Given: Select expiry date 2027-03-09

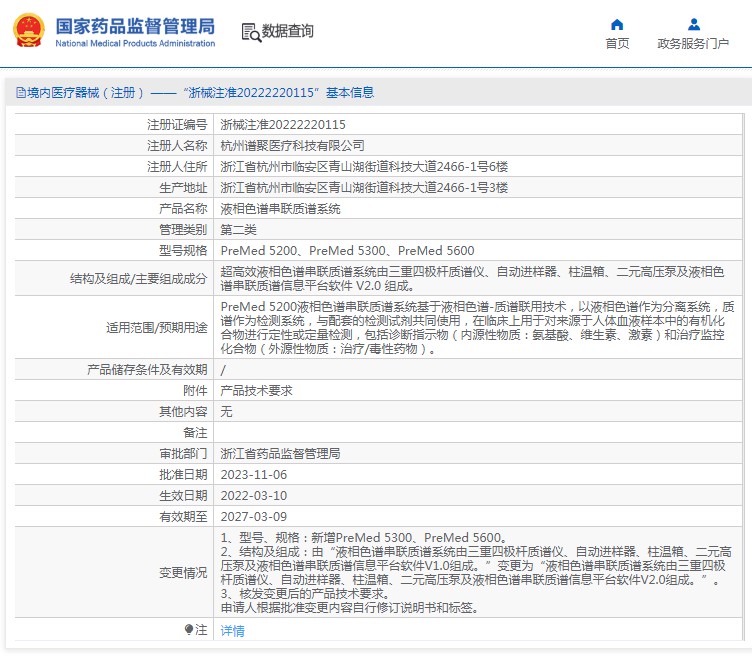Looking at the screenshot, I should pos(254,516).
